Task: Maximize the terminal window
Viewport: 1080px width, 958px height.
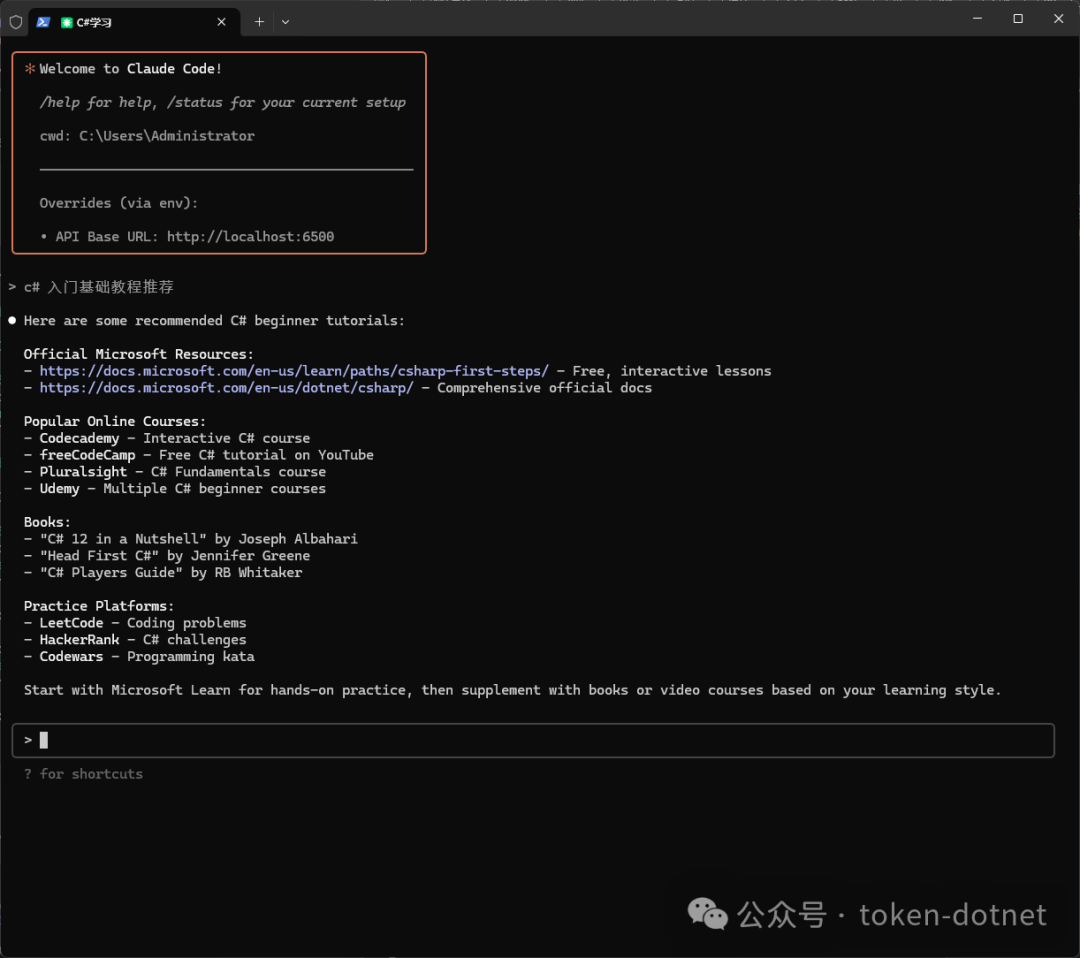Action: coord(1018,19)
